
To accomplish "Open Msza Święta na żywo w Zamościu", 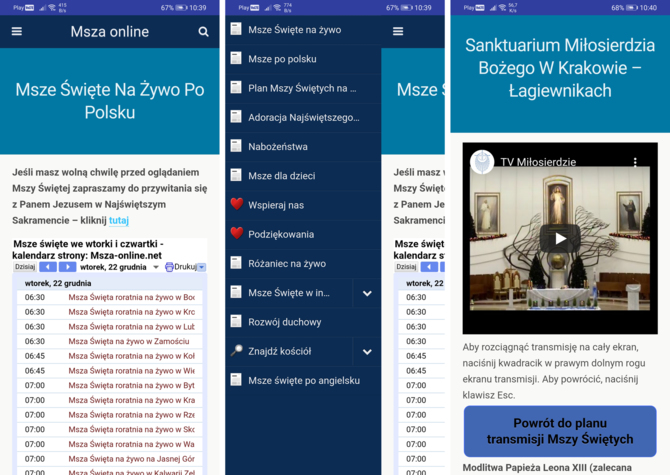I will (x=110, y=341).
